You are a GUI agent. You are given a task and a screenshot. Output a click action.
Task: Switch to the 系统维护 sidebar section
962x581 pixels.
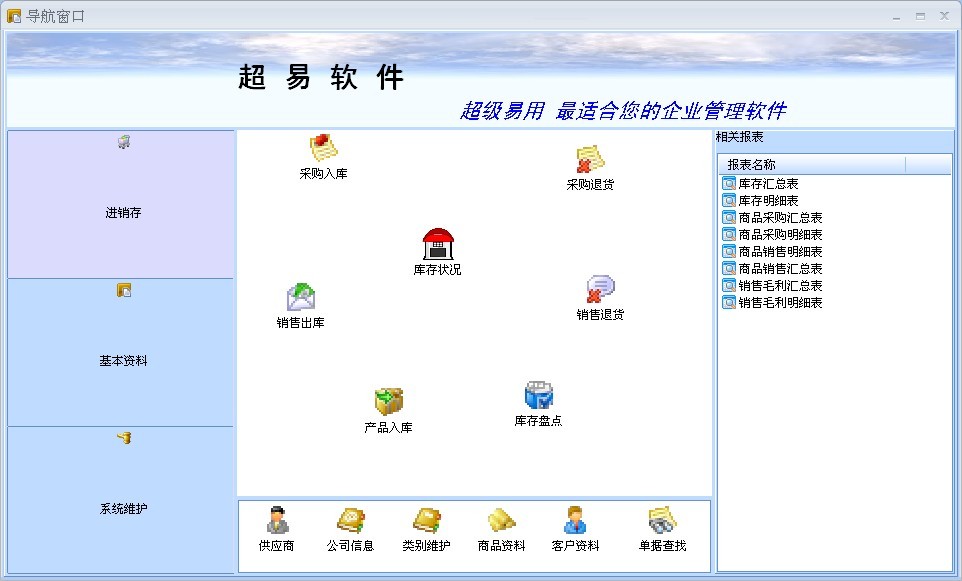(121, 501)
